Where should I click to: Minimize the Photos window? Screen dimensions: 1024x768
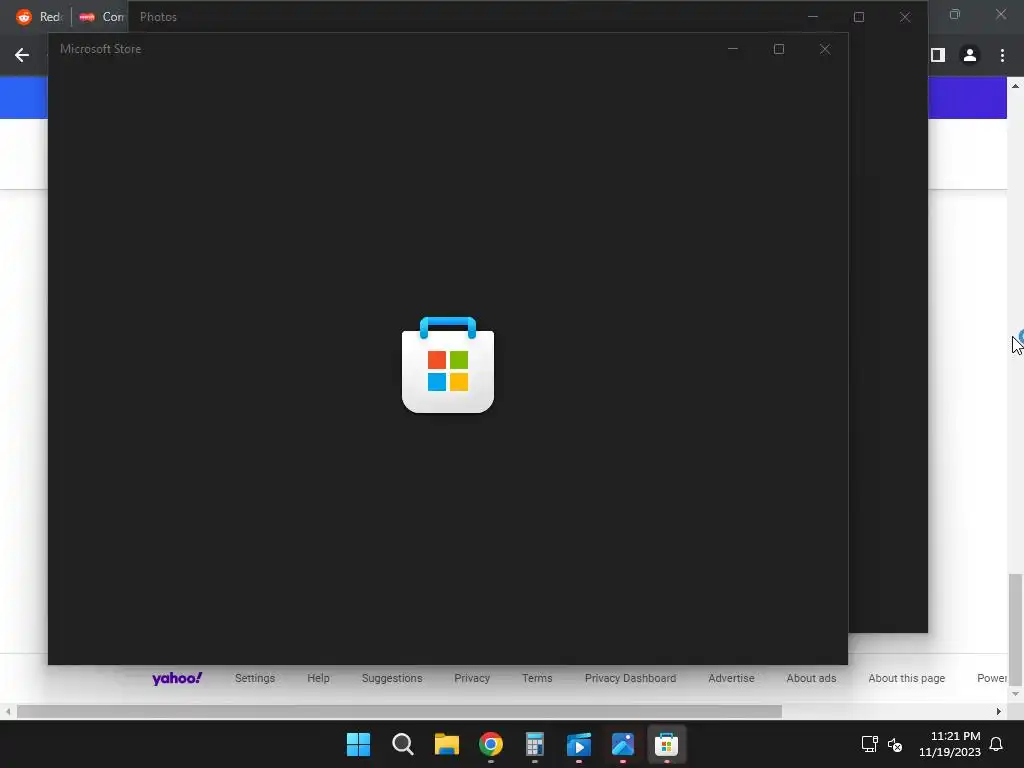[813, 17]
